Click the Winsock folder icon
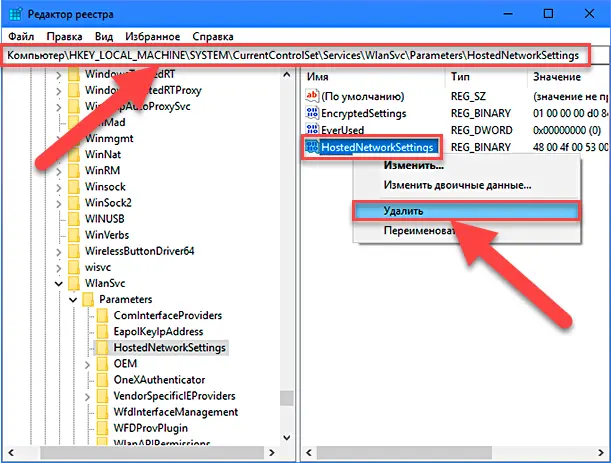 click(74, 187)
